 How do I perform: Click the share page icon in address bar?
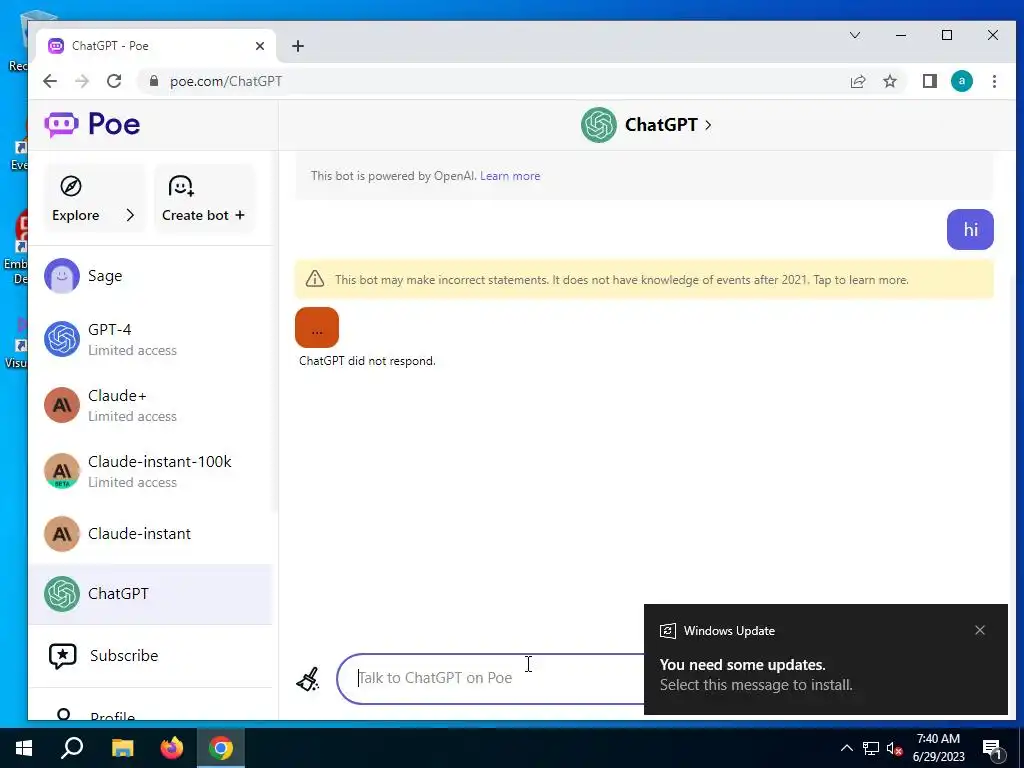coord(857,81)
